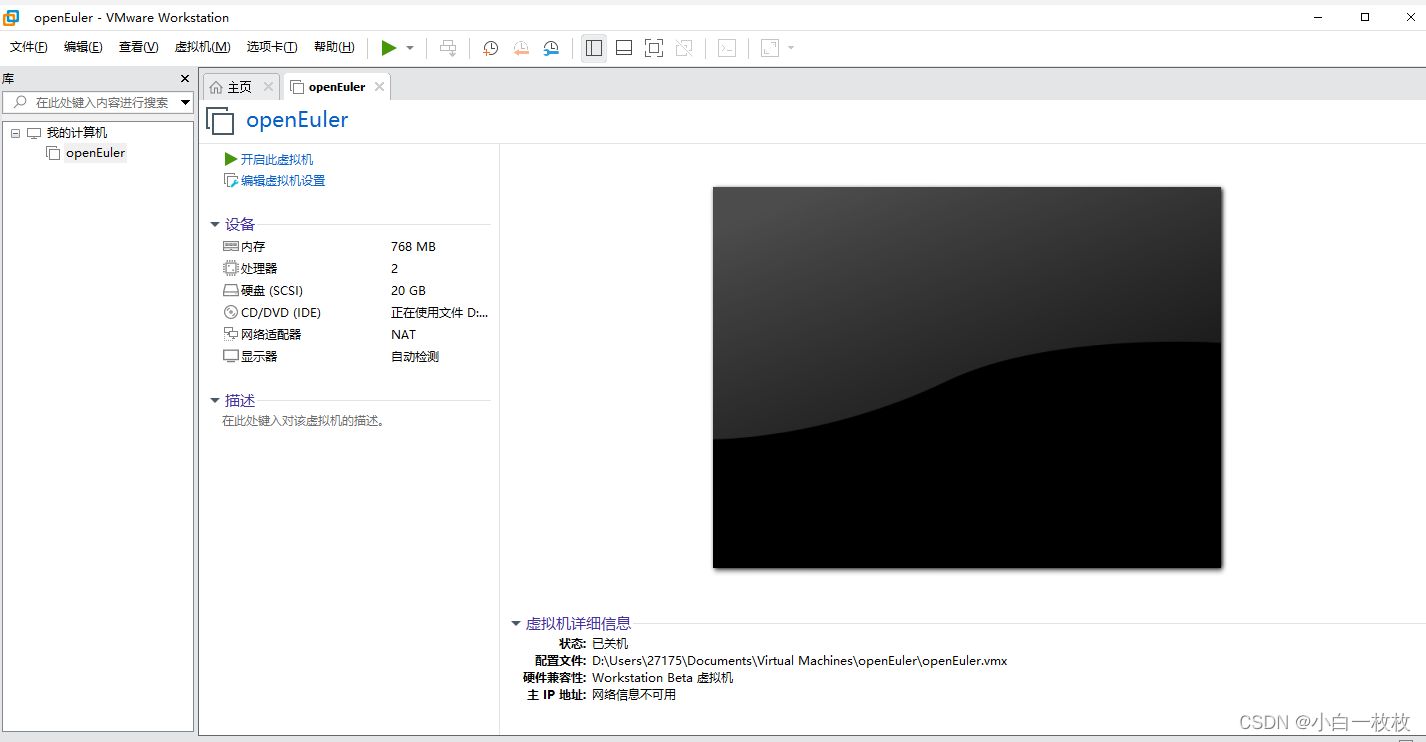Viewport: 1426px width, 742px height.
Task: Click the Unity mode toolbar icon
Action: click(684, 48)
